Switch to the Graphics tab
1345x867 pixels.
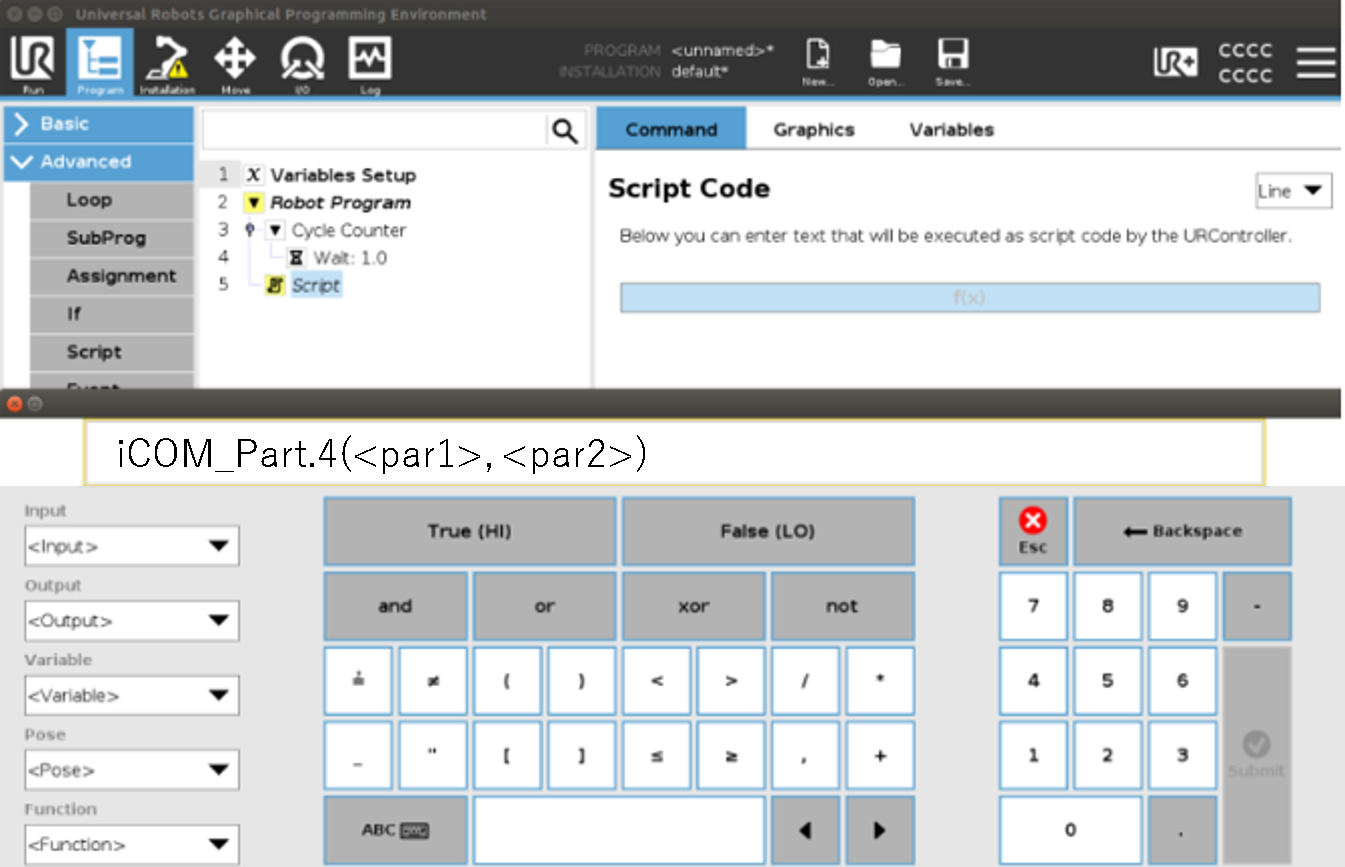813,130
